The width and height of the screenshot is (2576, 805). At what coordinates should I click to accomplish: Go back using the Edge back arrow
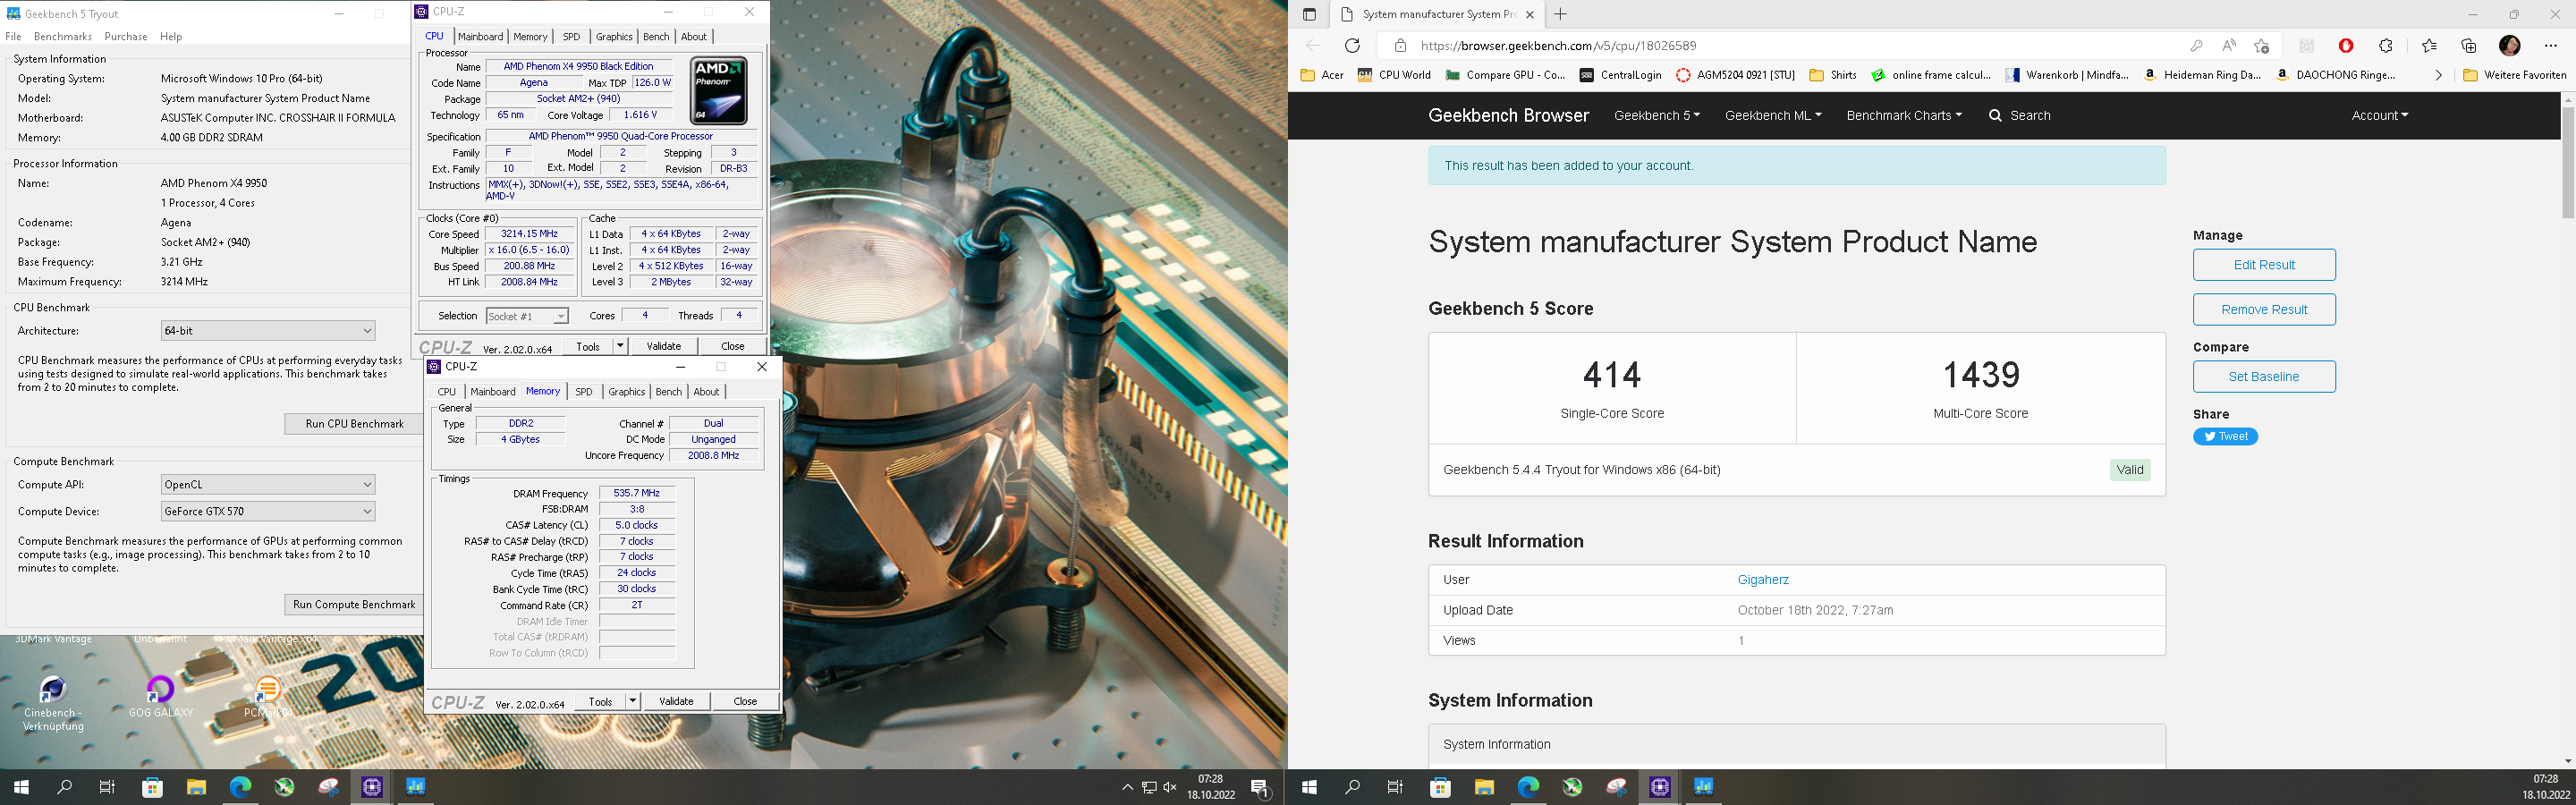(1313, 45)
